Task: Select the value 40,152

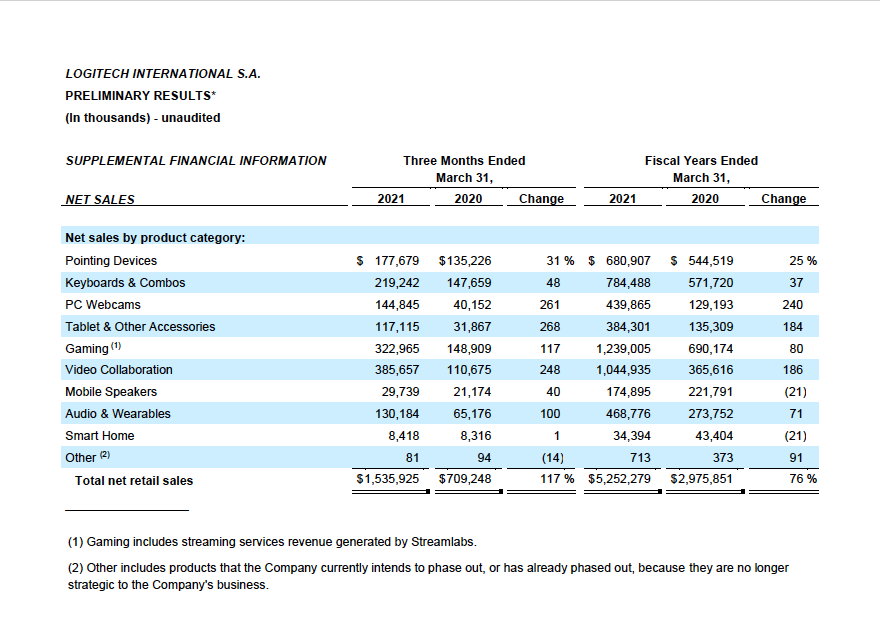Action: (472, 305)
